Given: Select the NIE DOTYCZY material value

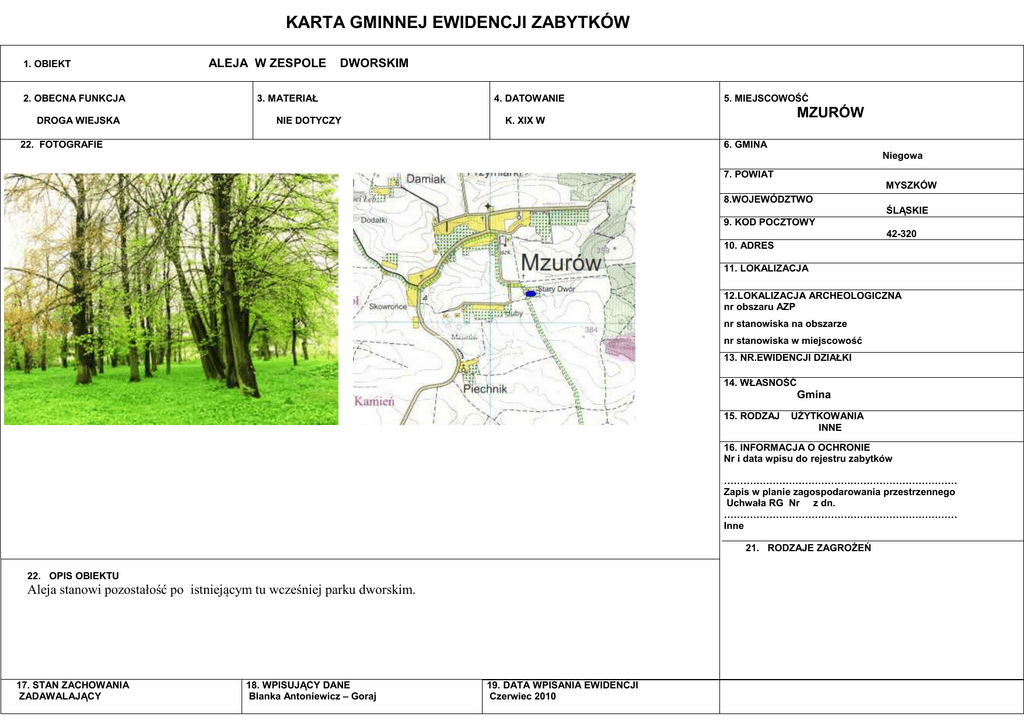Looking at the screenshot, I should [x=309, y=120].
